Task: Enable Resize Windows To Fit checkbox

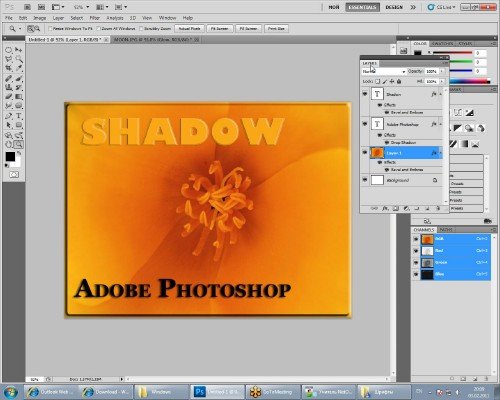Action: point(51,29)
